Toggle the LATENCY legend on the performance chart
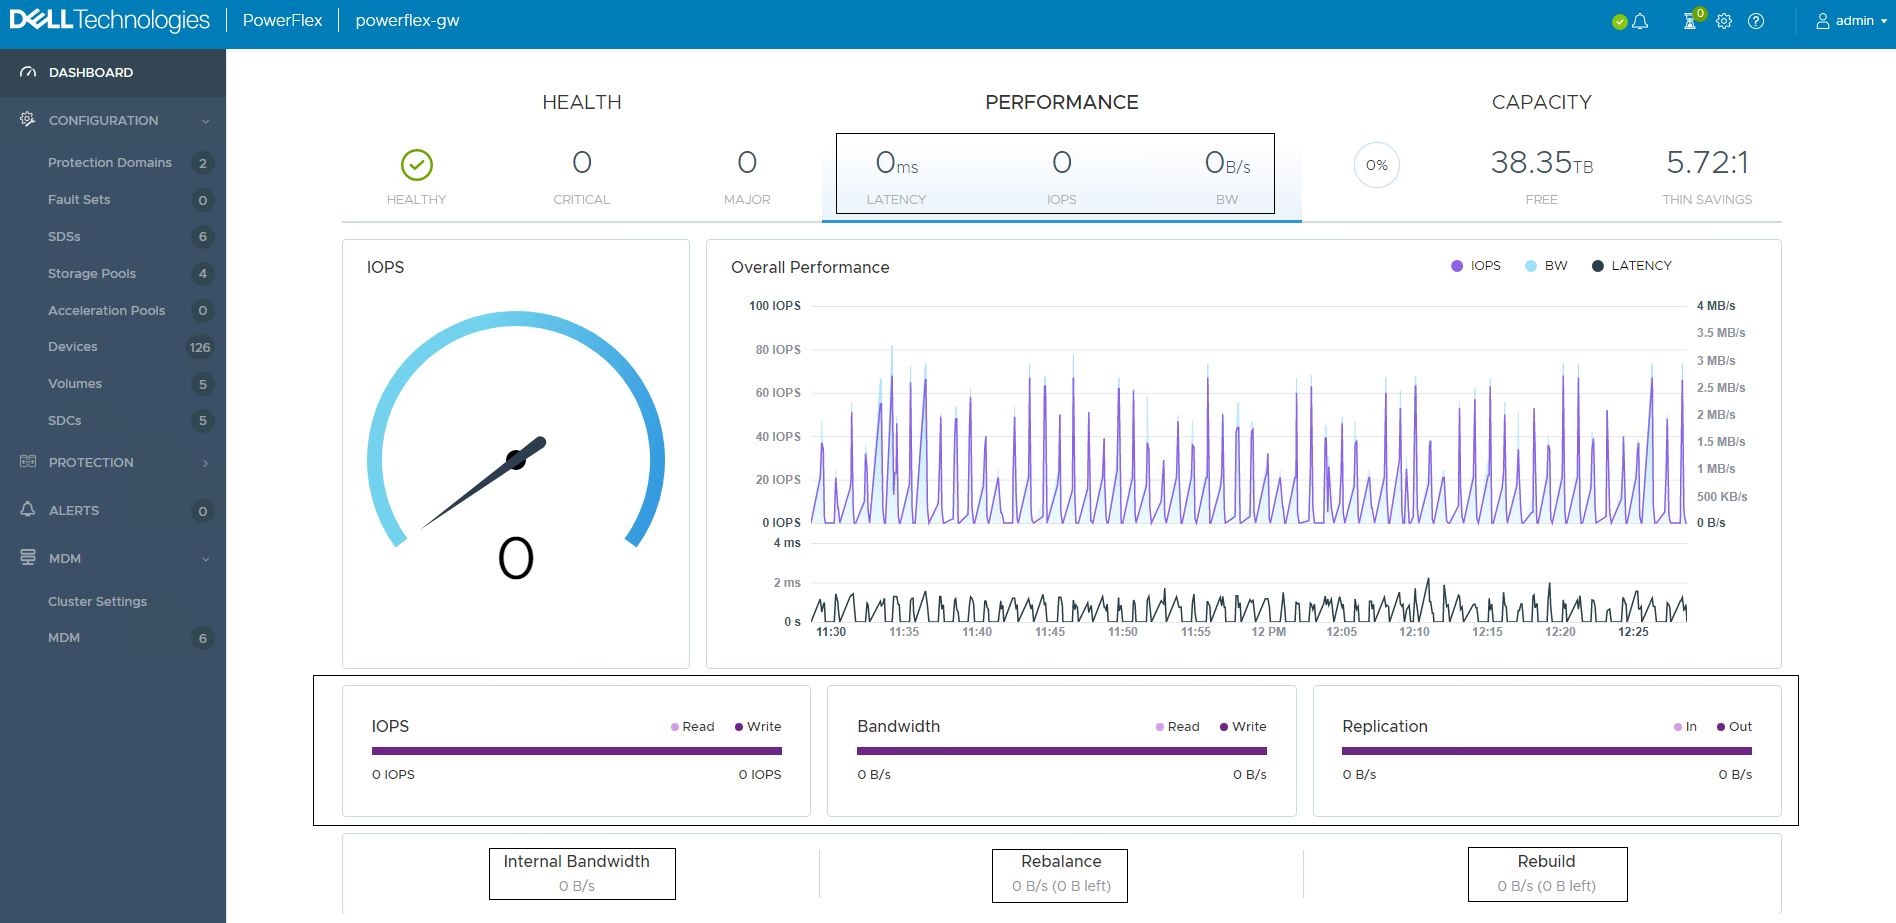The width and height of the screenshot is (1896, 923). (x=1630, y=265)
